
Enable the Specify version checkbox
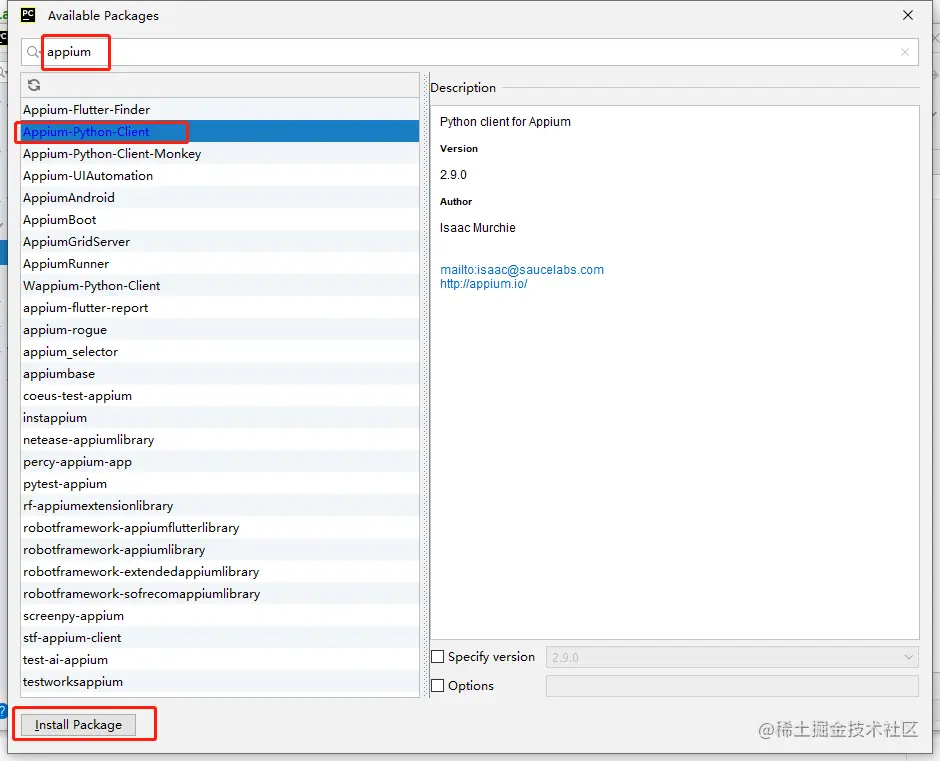438,657
